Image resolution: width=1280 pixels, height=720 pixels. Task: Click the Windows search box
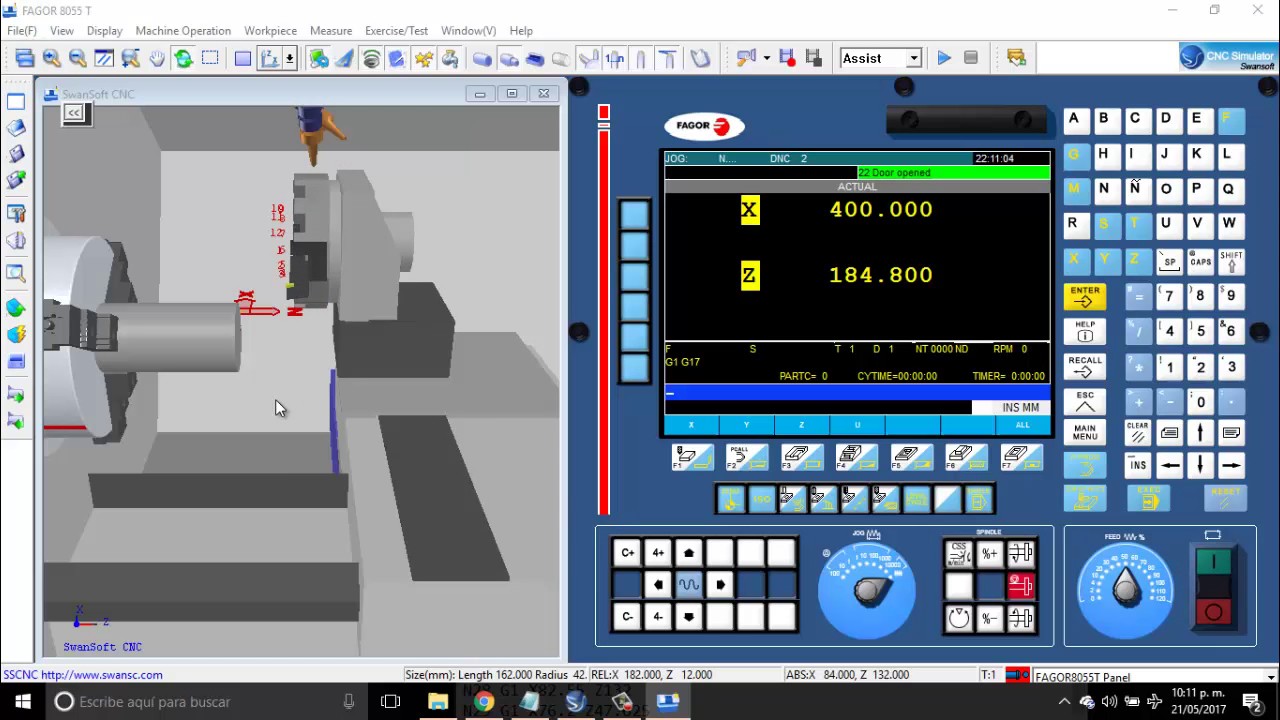click(205, 702)
